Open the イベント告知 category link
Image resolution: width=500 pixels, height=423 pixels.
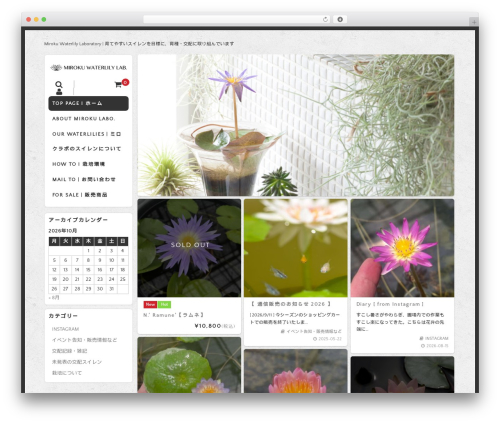[x=84, y=340]
